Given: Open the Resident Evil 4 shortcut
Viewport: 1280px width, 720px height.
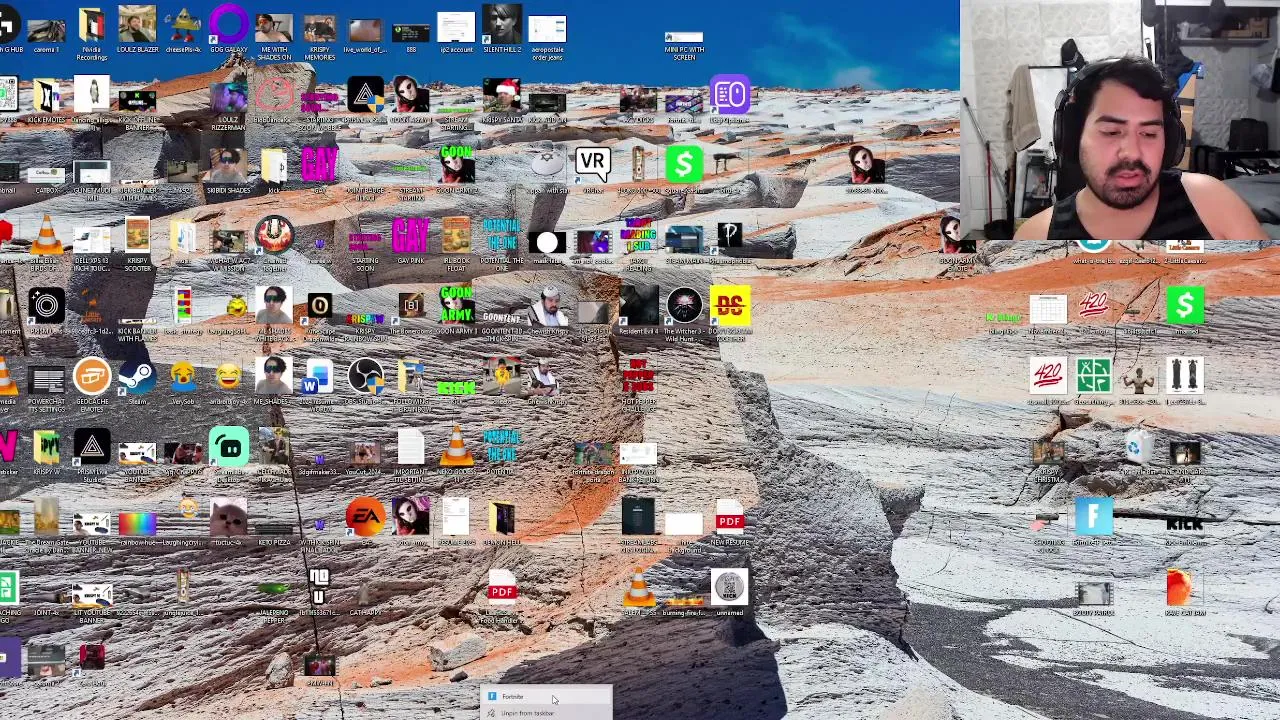Looking at the screenshot, I should [x=638, y=307].
